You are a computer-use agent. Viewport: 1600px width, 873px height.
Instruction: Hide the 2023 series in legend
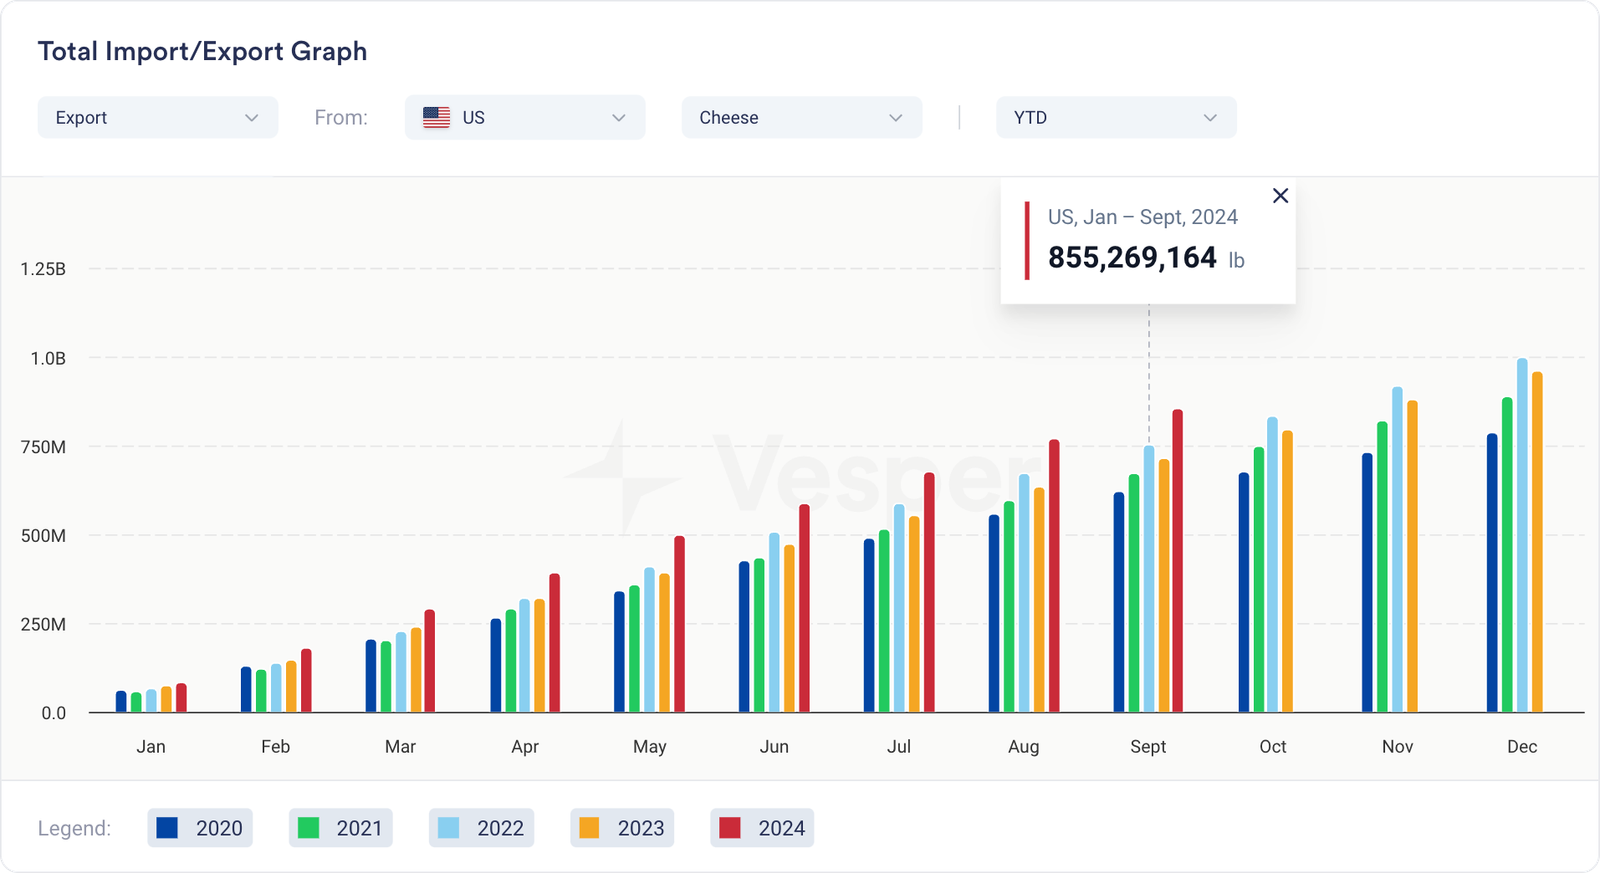click(x=622, y=828)
